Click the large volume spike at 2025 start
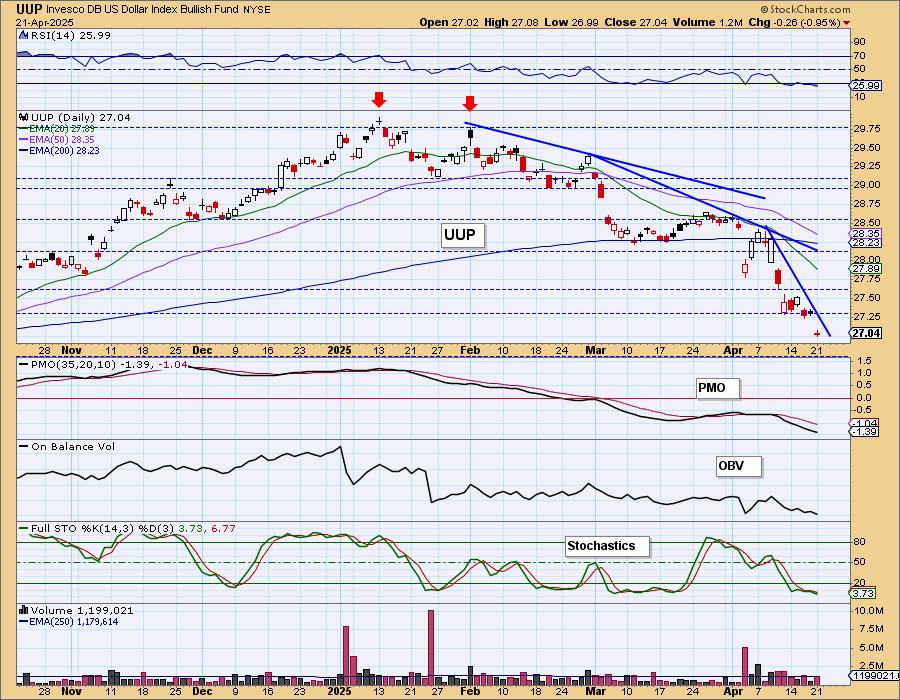Screen dimensions: 900x700 point(346,655)
